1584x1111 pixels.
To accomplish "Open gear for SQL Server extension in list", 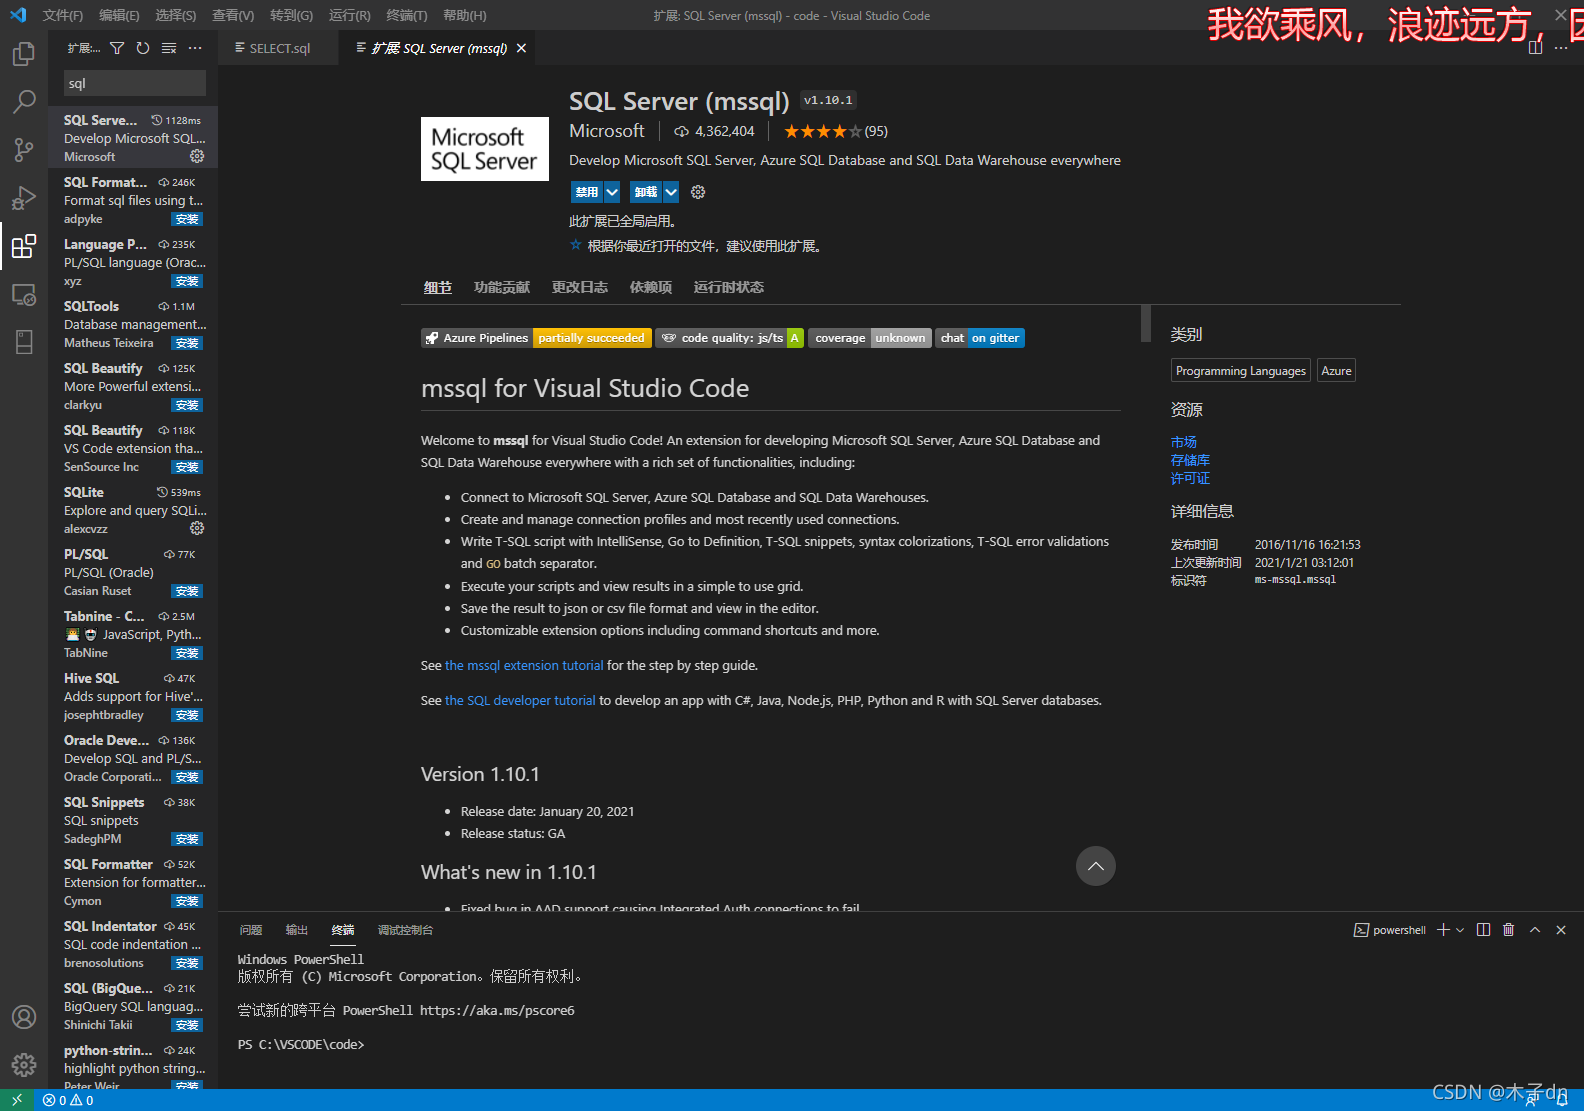I will (197, 156).
